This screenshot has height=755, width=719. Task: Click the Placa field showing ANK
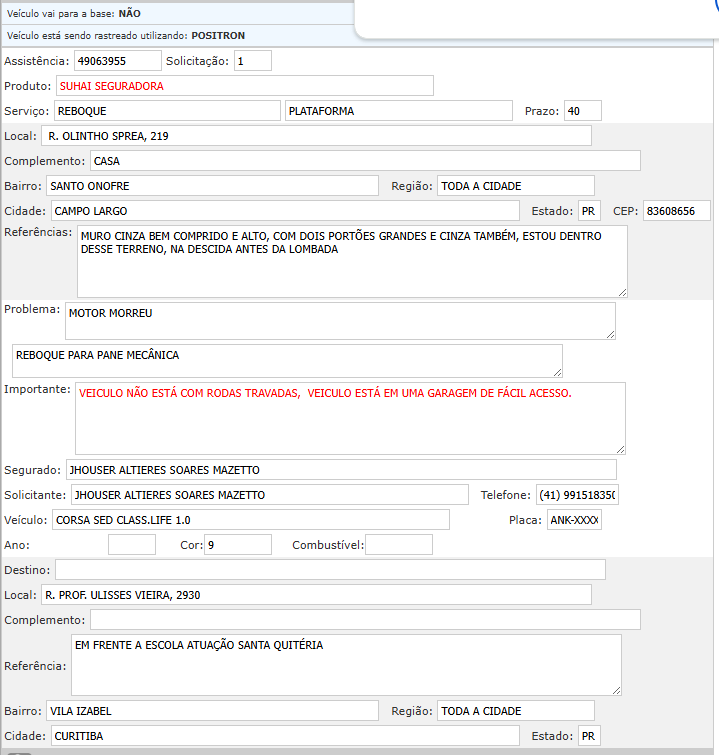point(574,520)
